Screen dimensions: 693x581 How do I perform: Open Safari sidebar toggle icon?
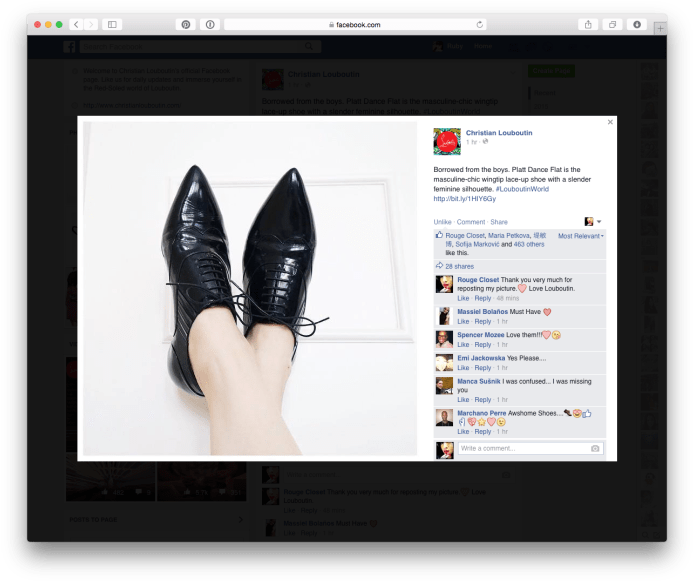coord(112,24)
